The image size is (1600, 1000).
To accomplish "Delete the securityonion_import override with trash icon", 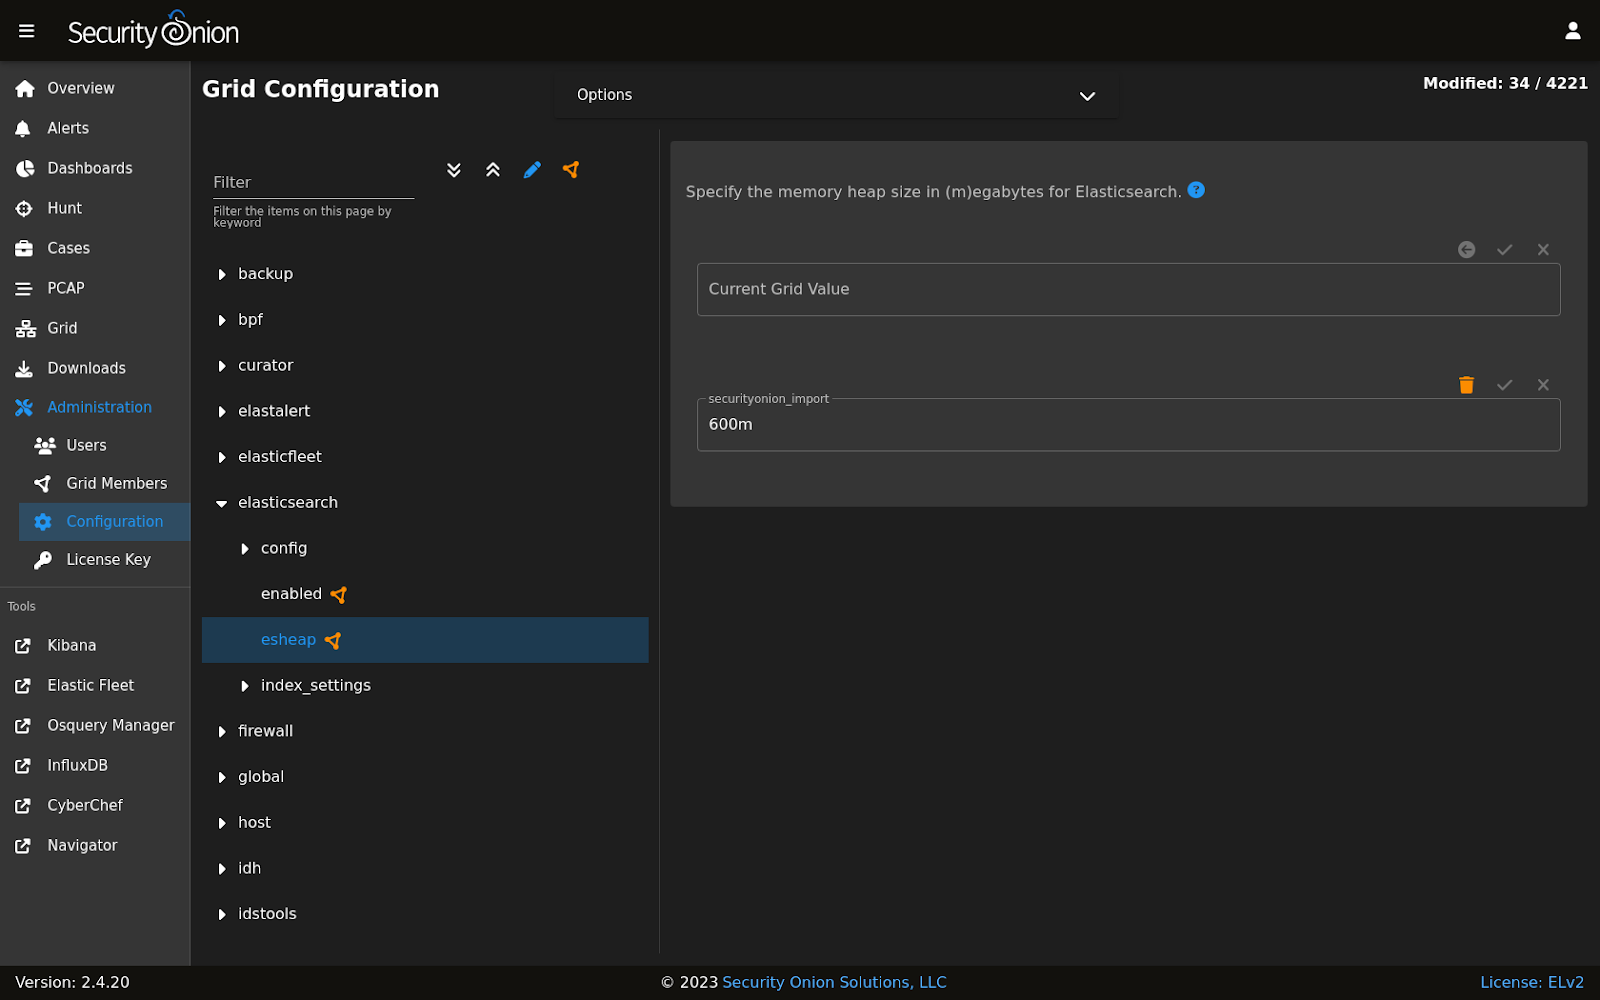I will (1466, 385).
